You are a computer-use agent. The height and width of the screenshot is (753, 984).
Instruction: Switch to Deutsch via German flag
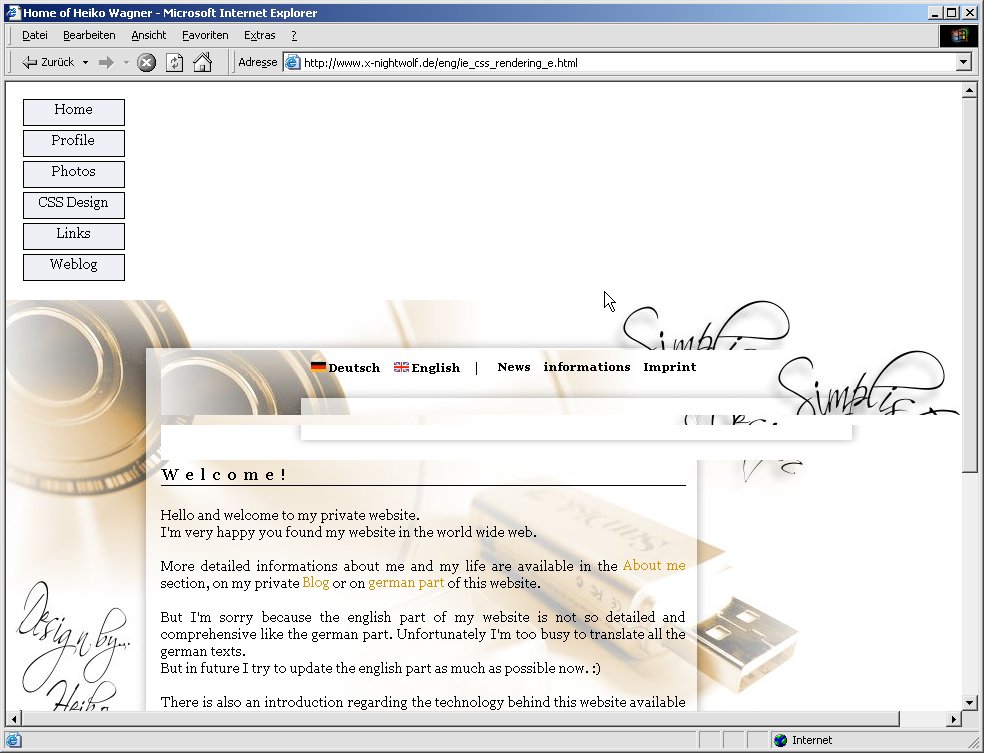(x=318, y=367)
